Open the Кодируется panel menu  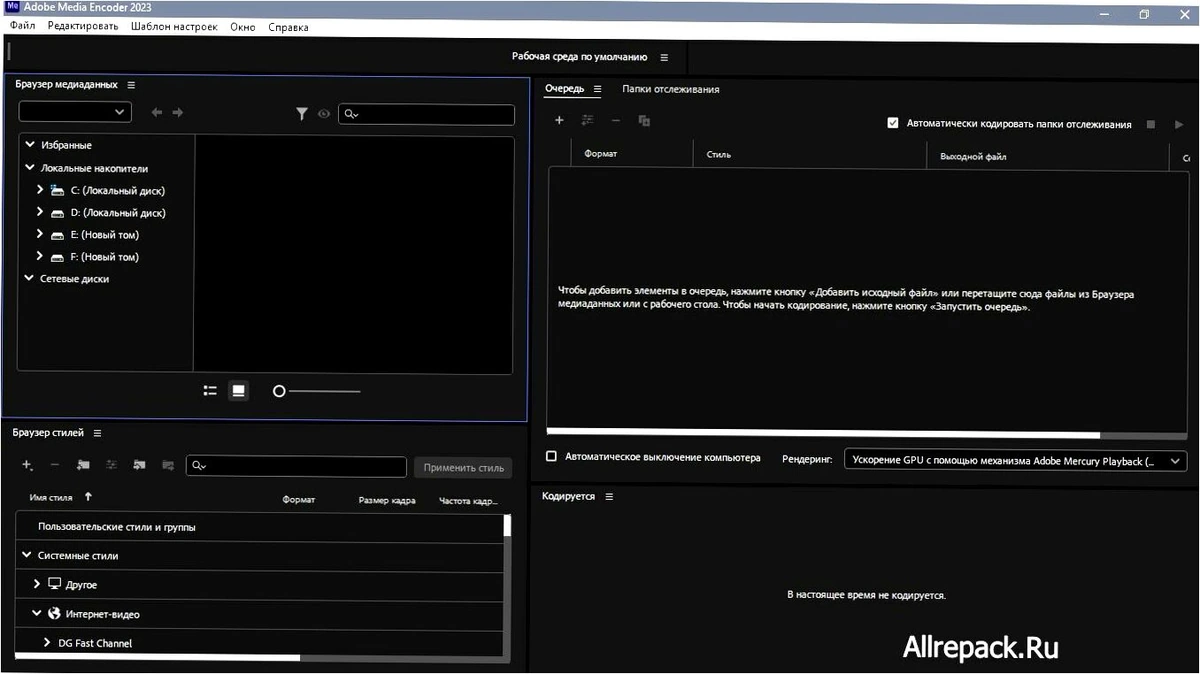pos(609,496)
